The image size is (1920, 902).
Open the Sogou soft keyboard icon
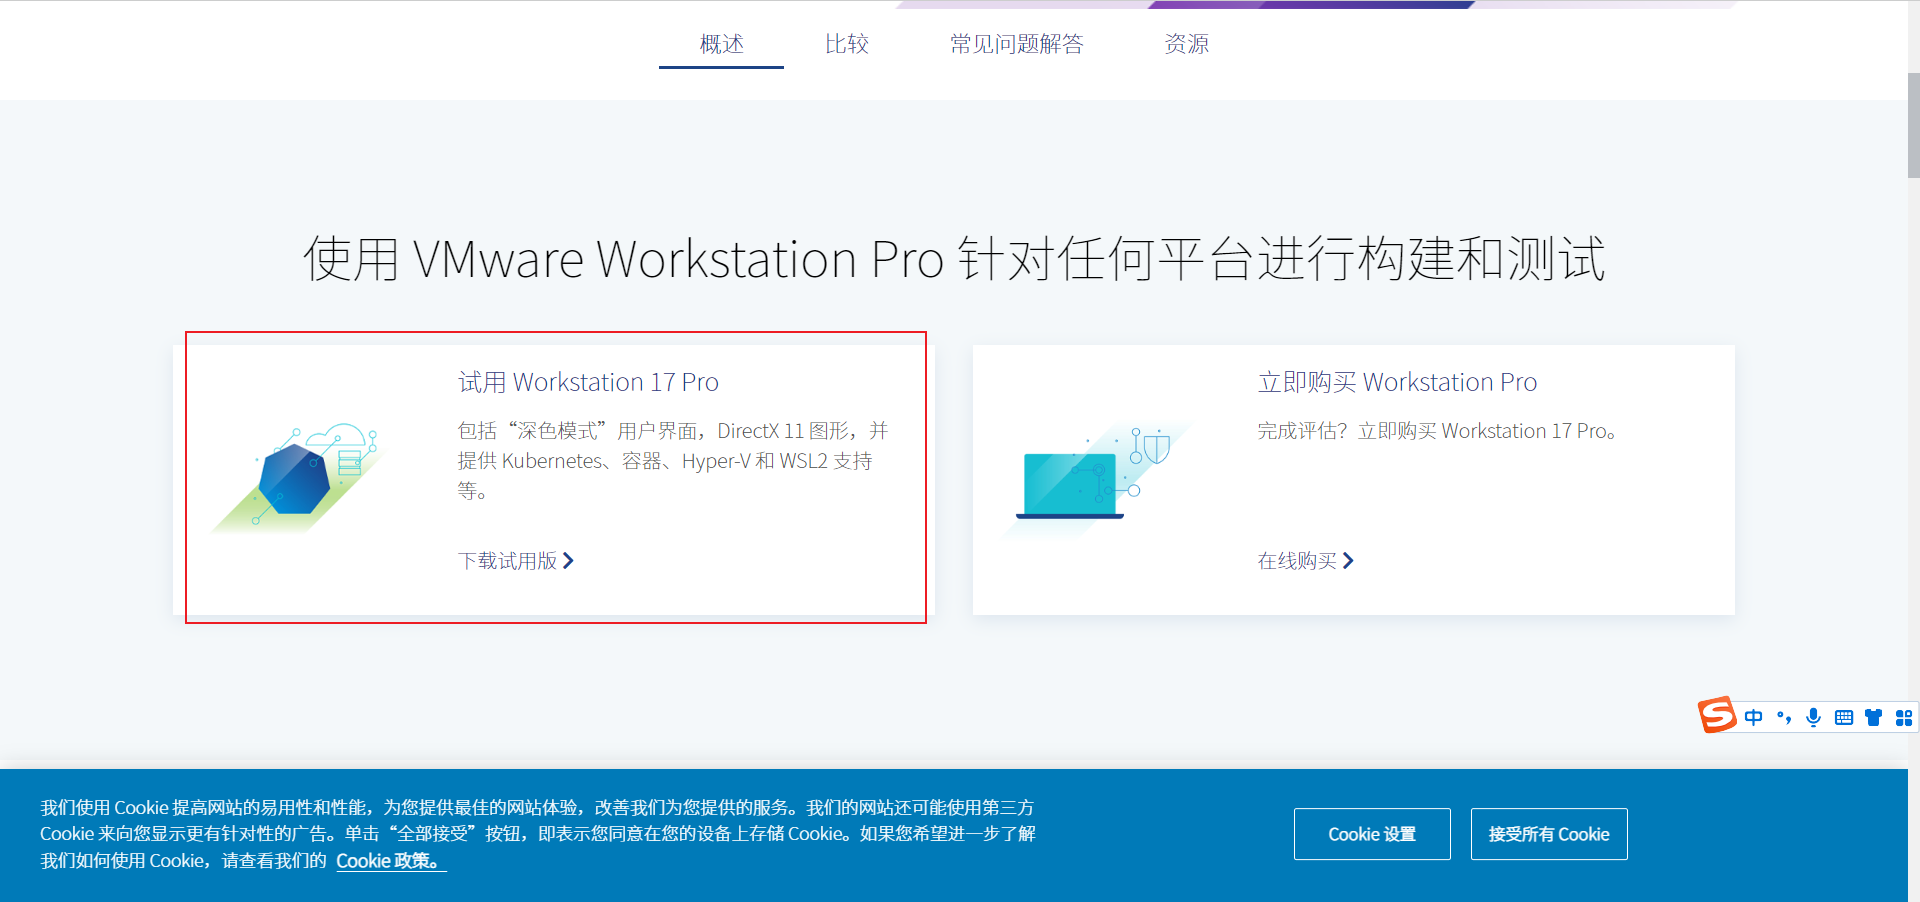[x=1844, y=717]
